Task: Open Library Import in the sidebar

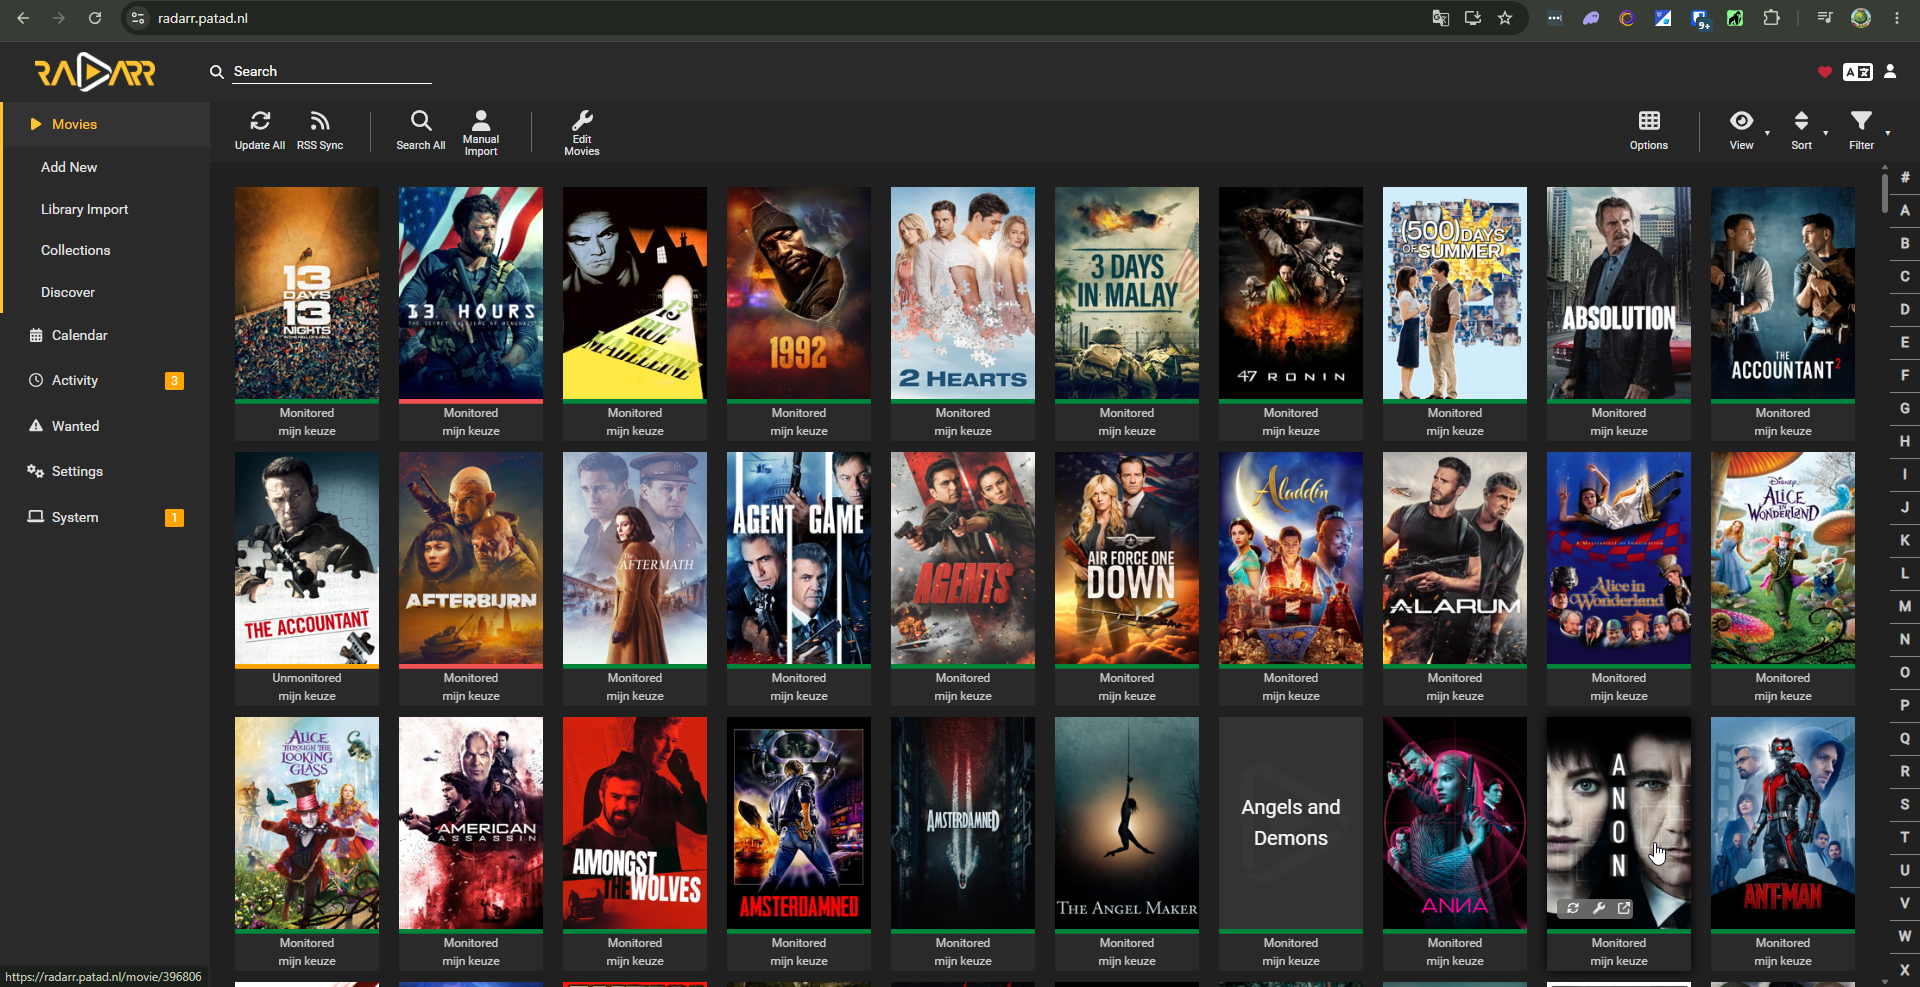Action: 85,209
